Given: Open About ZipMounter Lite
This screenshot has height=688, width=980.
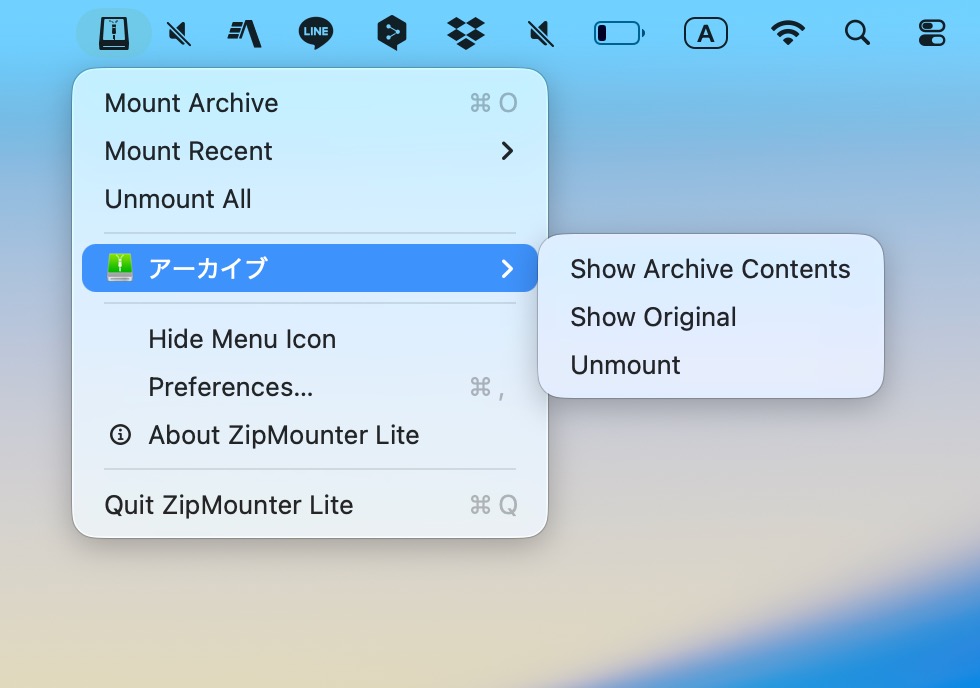Looking at the screenshot, I should [x=283, y=435].
